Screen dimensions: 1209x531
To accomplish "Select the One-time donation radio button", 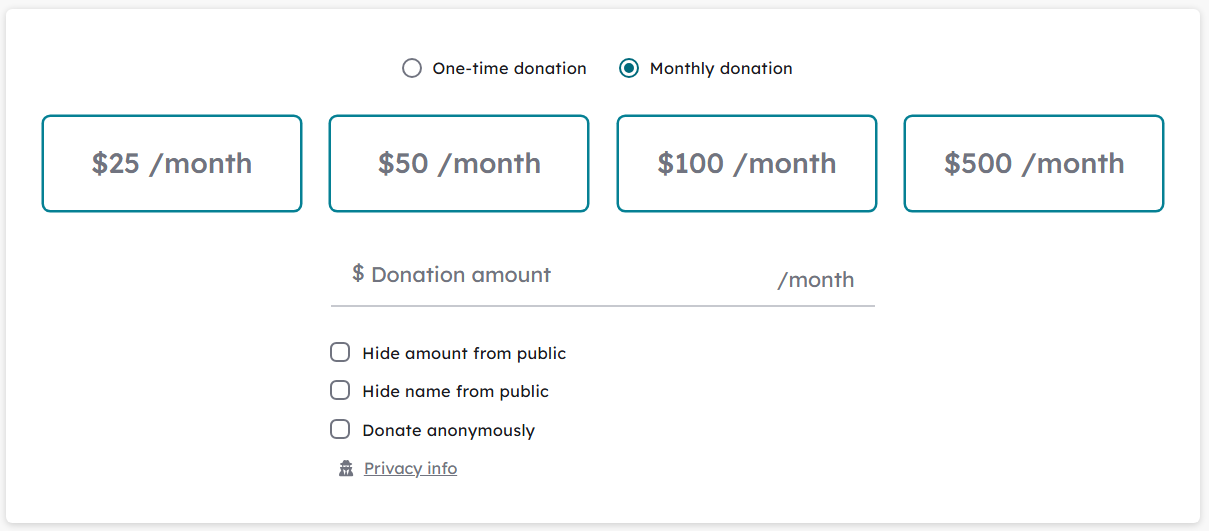I will pyautogui.click(x=412, y=69).
